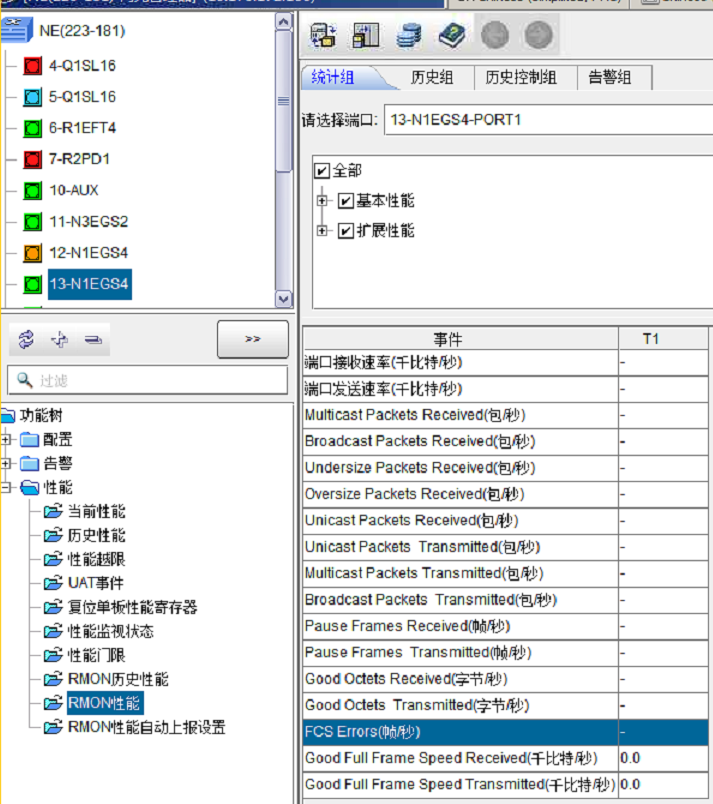The width and height of the screenshot is (713, 804).
Task: Click the second greyed-out round toolbar icon
Action: (x=539, y=35)
